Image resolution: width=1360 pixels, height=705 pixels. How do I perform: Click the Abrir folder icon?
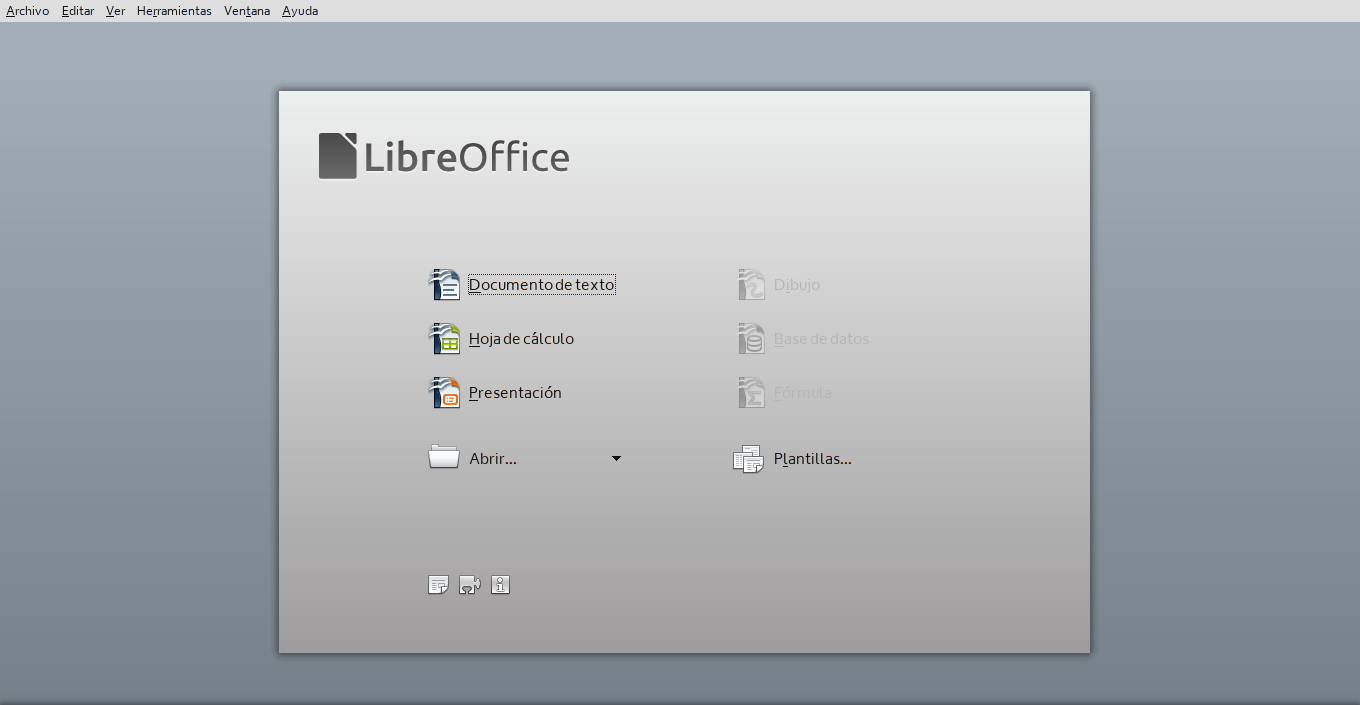pyautogui.click(x=444, y=458)
